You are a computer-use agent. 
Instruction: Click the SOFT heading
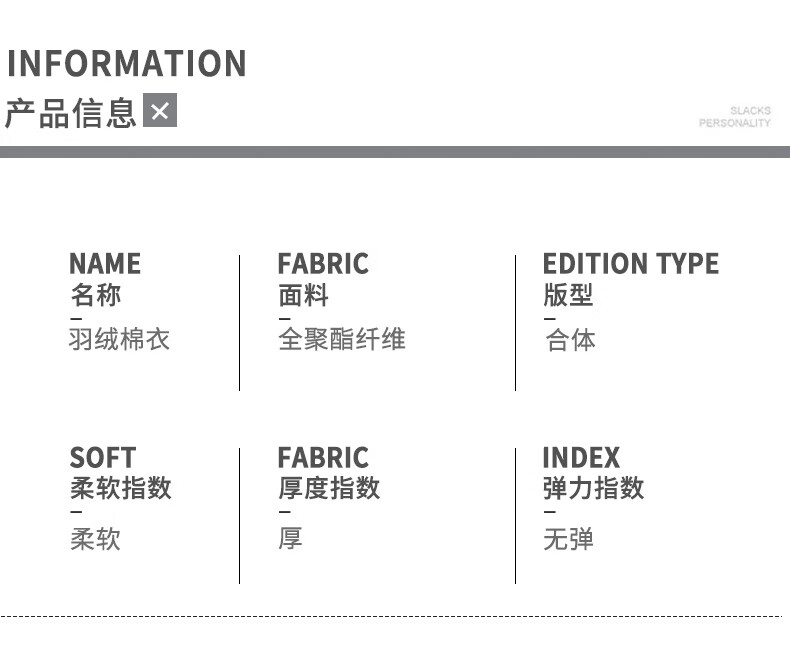tap(102, 458)
